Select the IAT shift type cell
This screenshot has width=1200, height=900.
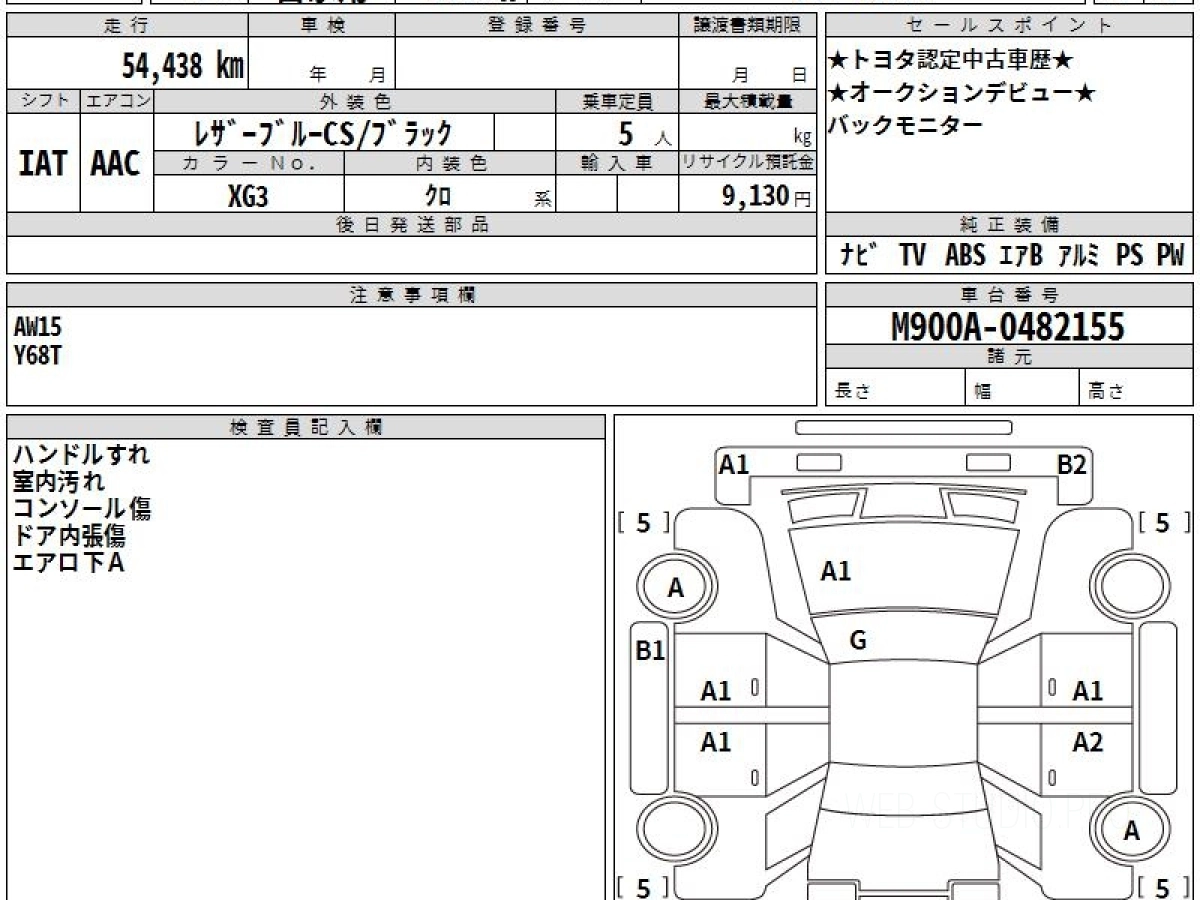coord(43,163)
